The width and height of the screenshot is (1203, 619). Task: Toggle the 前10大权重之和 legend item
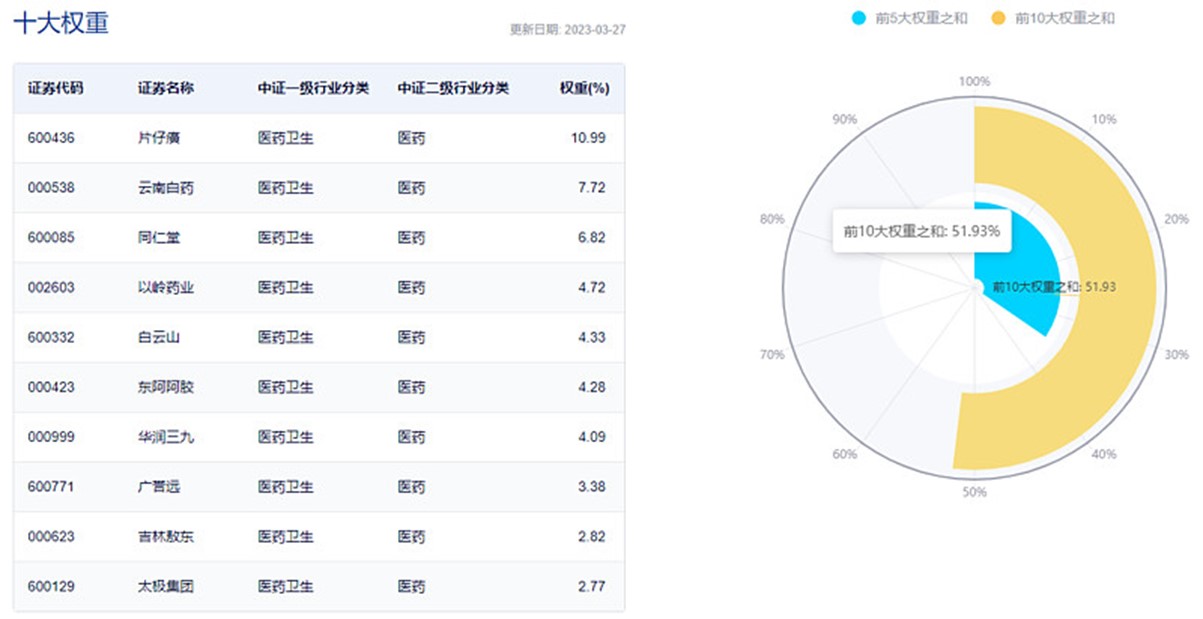[x=1053, y=18]
